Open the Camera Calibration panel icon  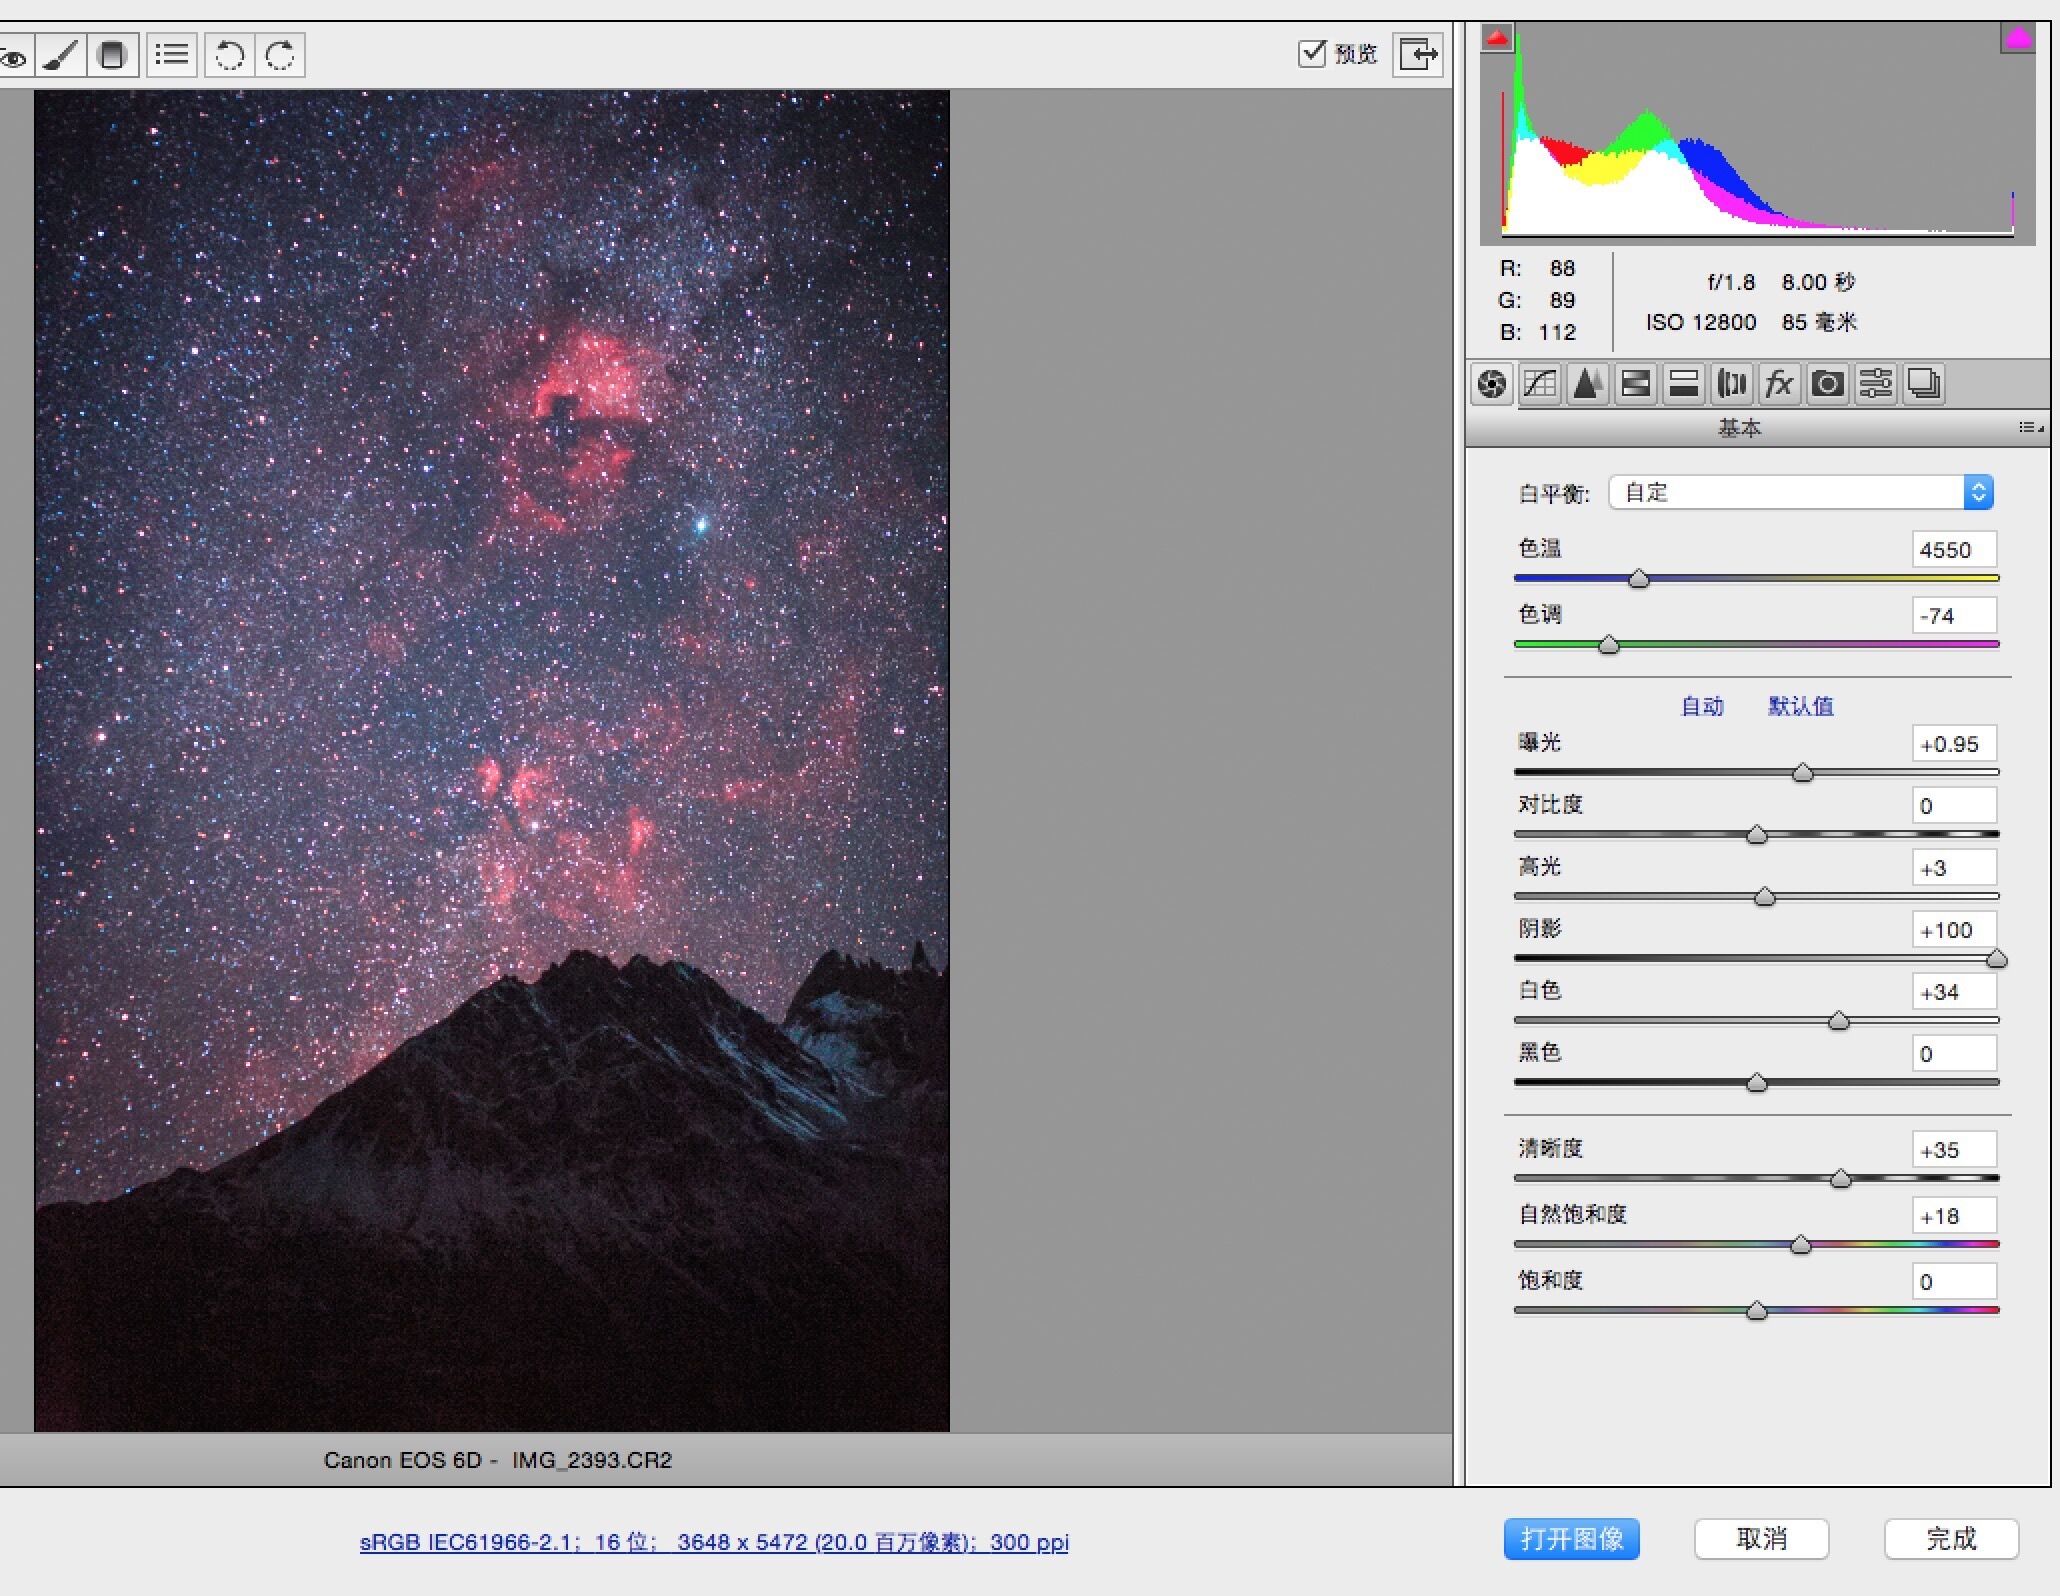coord(1828,384)
